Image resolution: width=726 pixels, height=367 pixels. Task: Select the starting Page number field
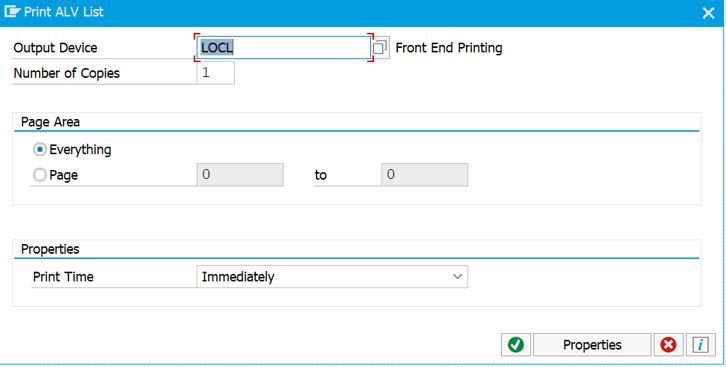tap(240, 175)
